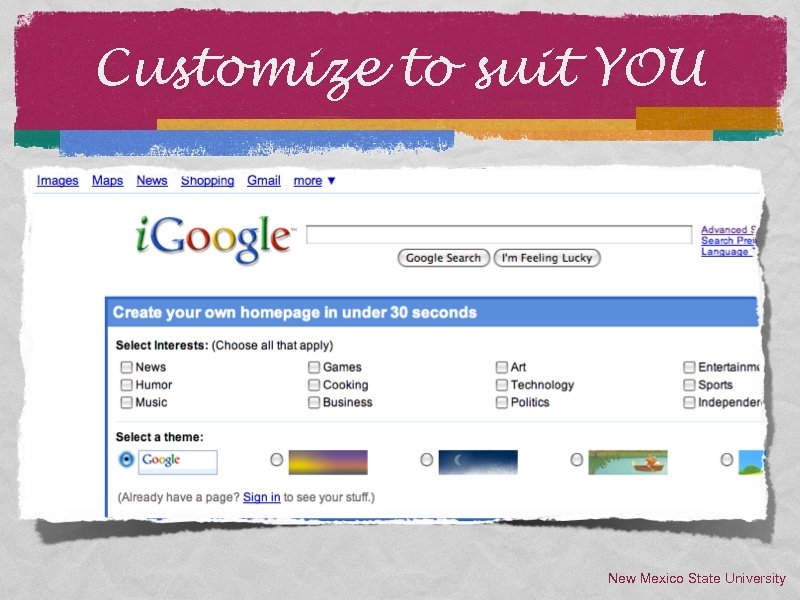
Task: Click the Google Search button
Action: [x=443, y=258]
